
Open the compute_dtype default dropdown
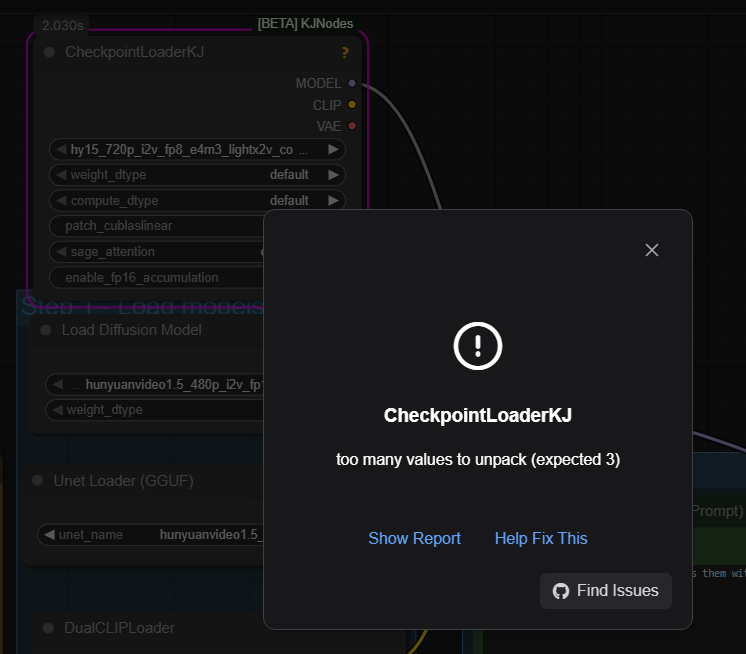(x=197, y=201)
